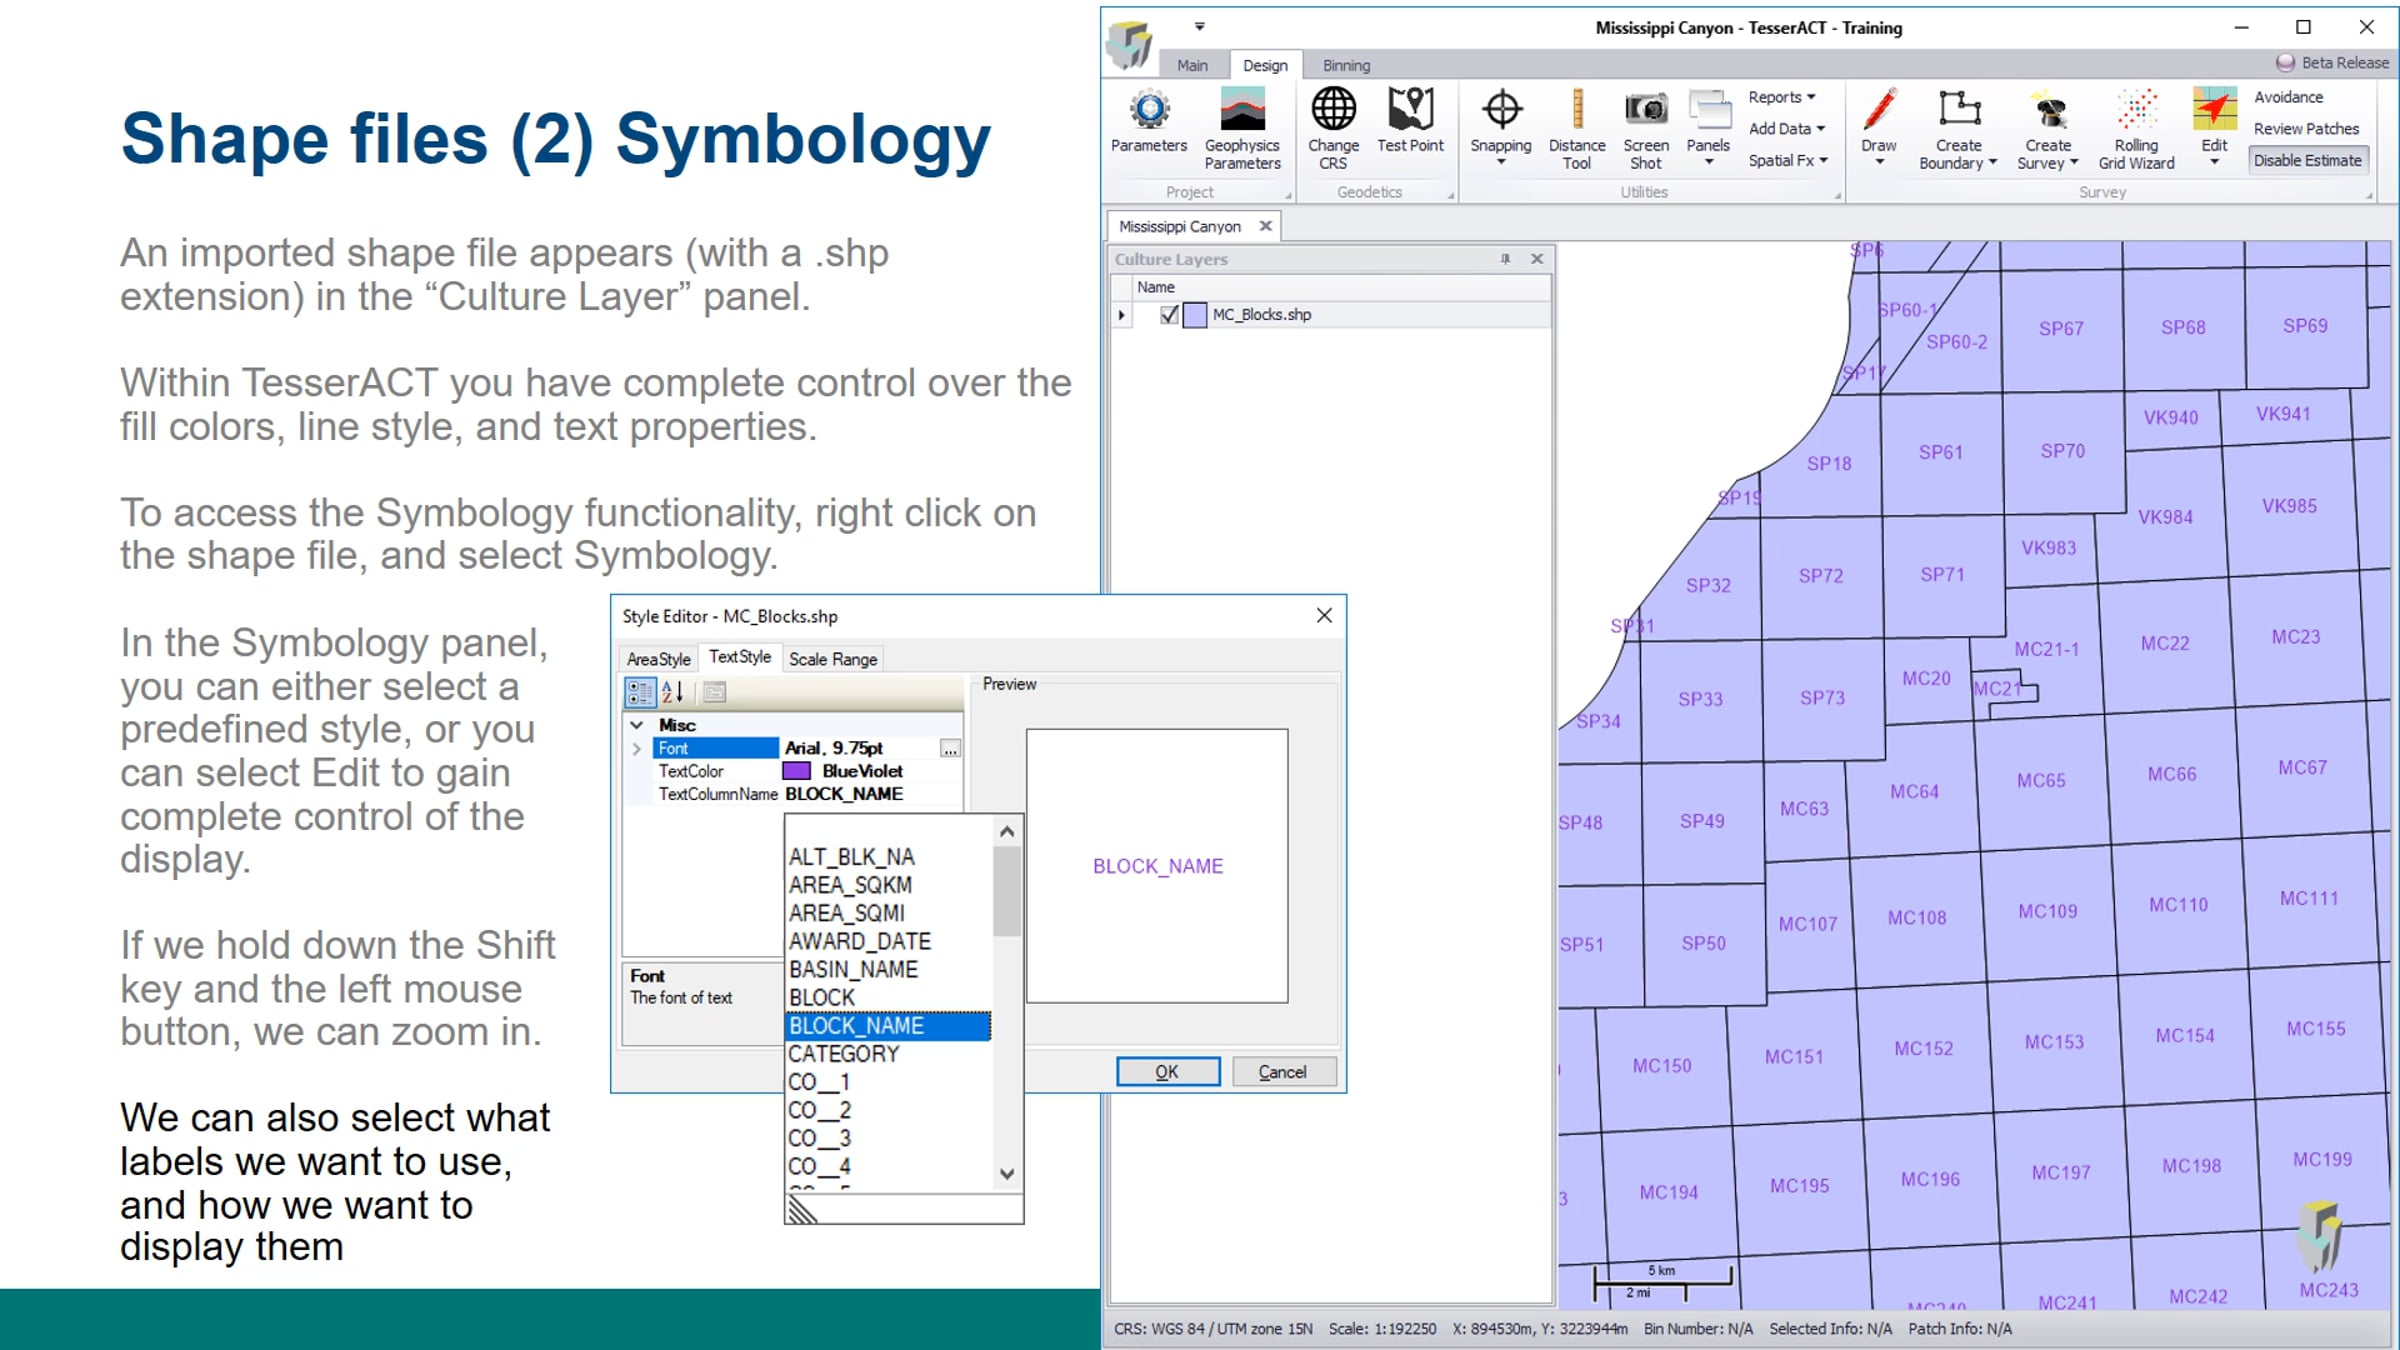Viewport: 2400px width, 1350px height.
Task: Open the Parameters gear icon
Action: [x=1149, y=110]
